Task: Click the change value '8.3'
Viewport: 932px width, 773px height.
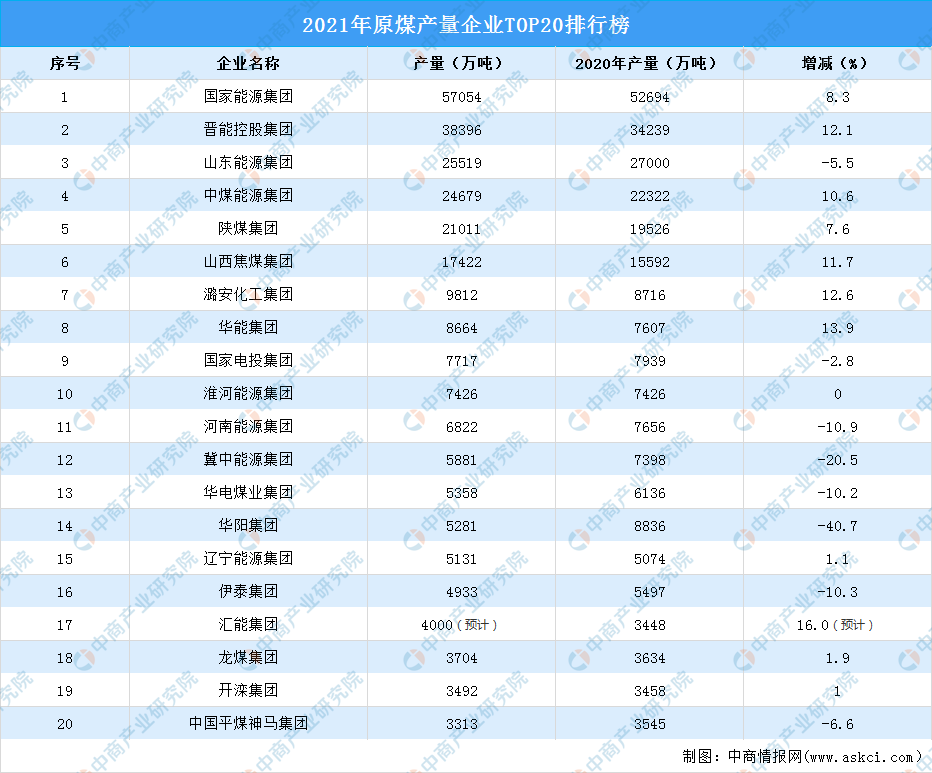Action: (837, 97)
